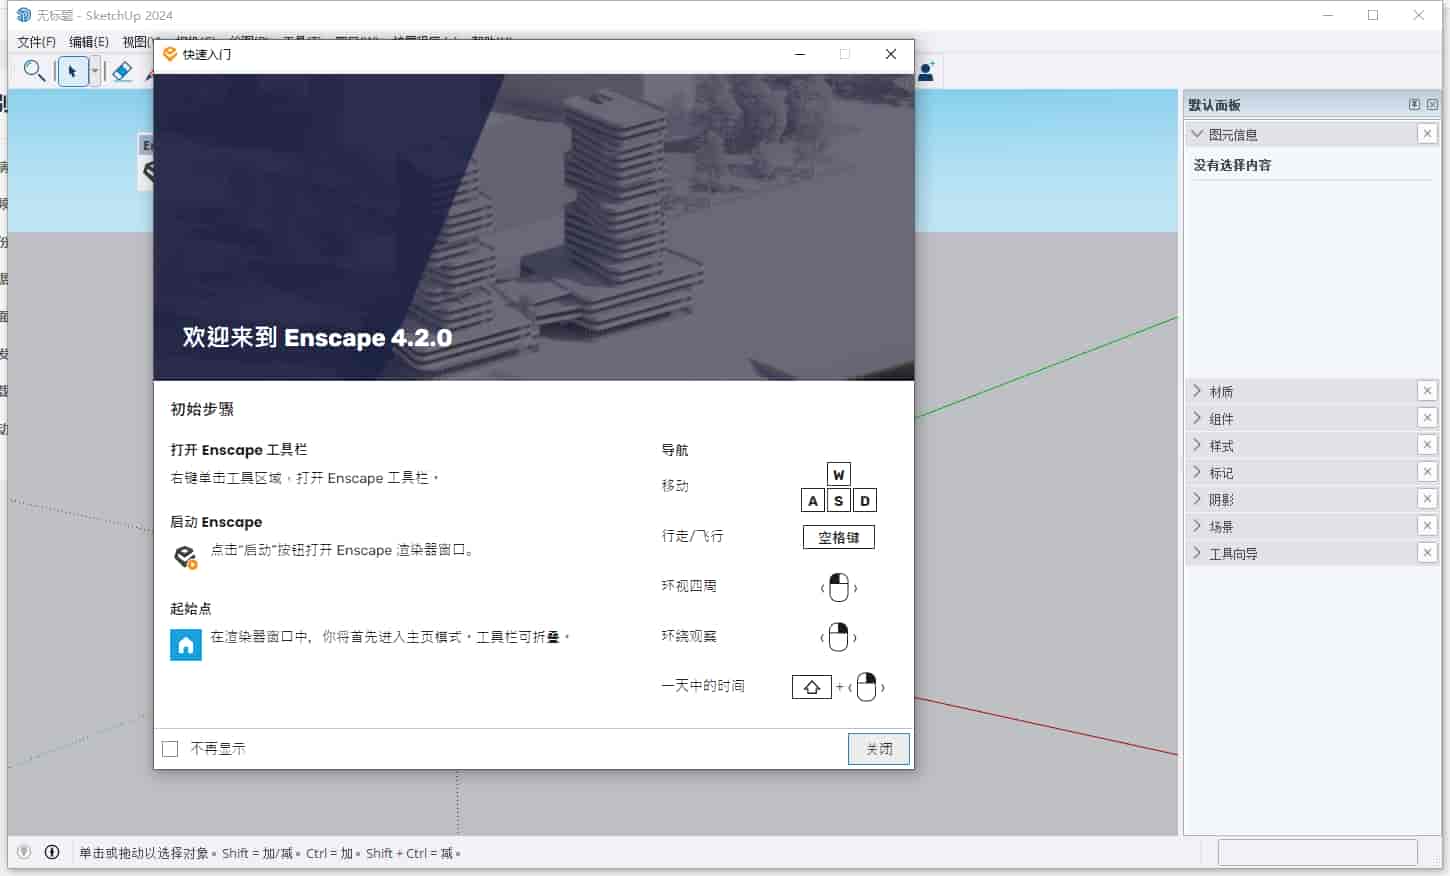Open the Select tool's dropdown arrow
This screenshot has height=876, width=1450.
click(94, 71)
